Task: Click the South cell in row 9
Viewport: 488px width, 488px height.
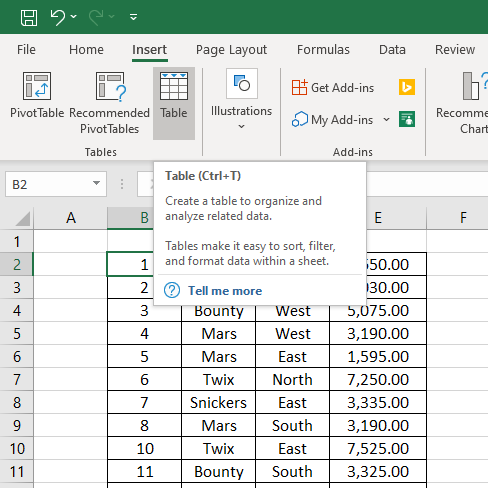Action: pyautogui.click(x=292, y=425)
